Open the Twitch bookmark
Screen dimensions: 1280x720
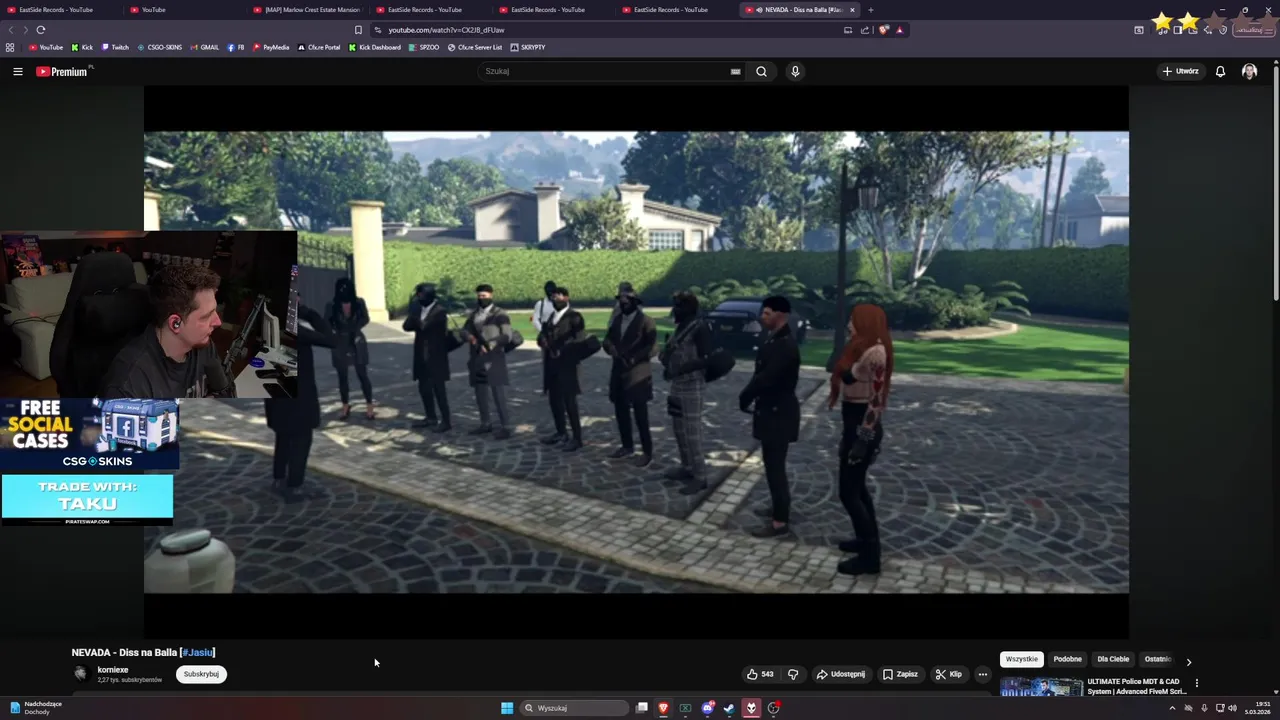click(x=115, y=47)
